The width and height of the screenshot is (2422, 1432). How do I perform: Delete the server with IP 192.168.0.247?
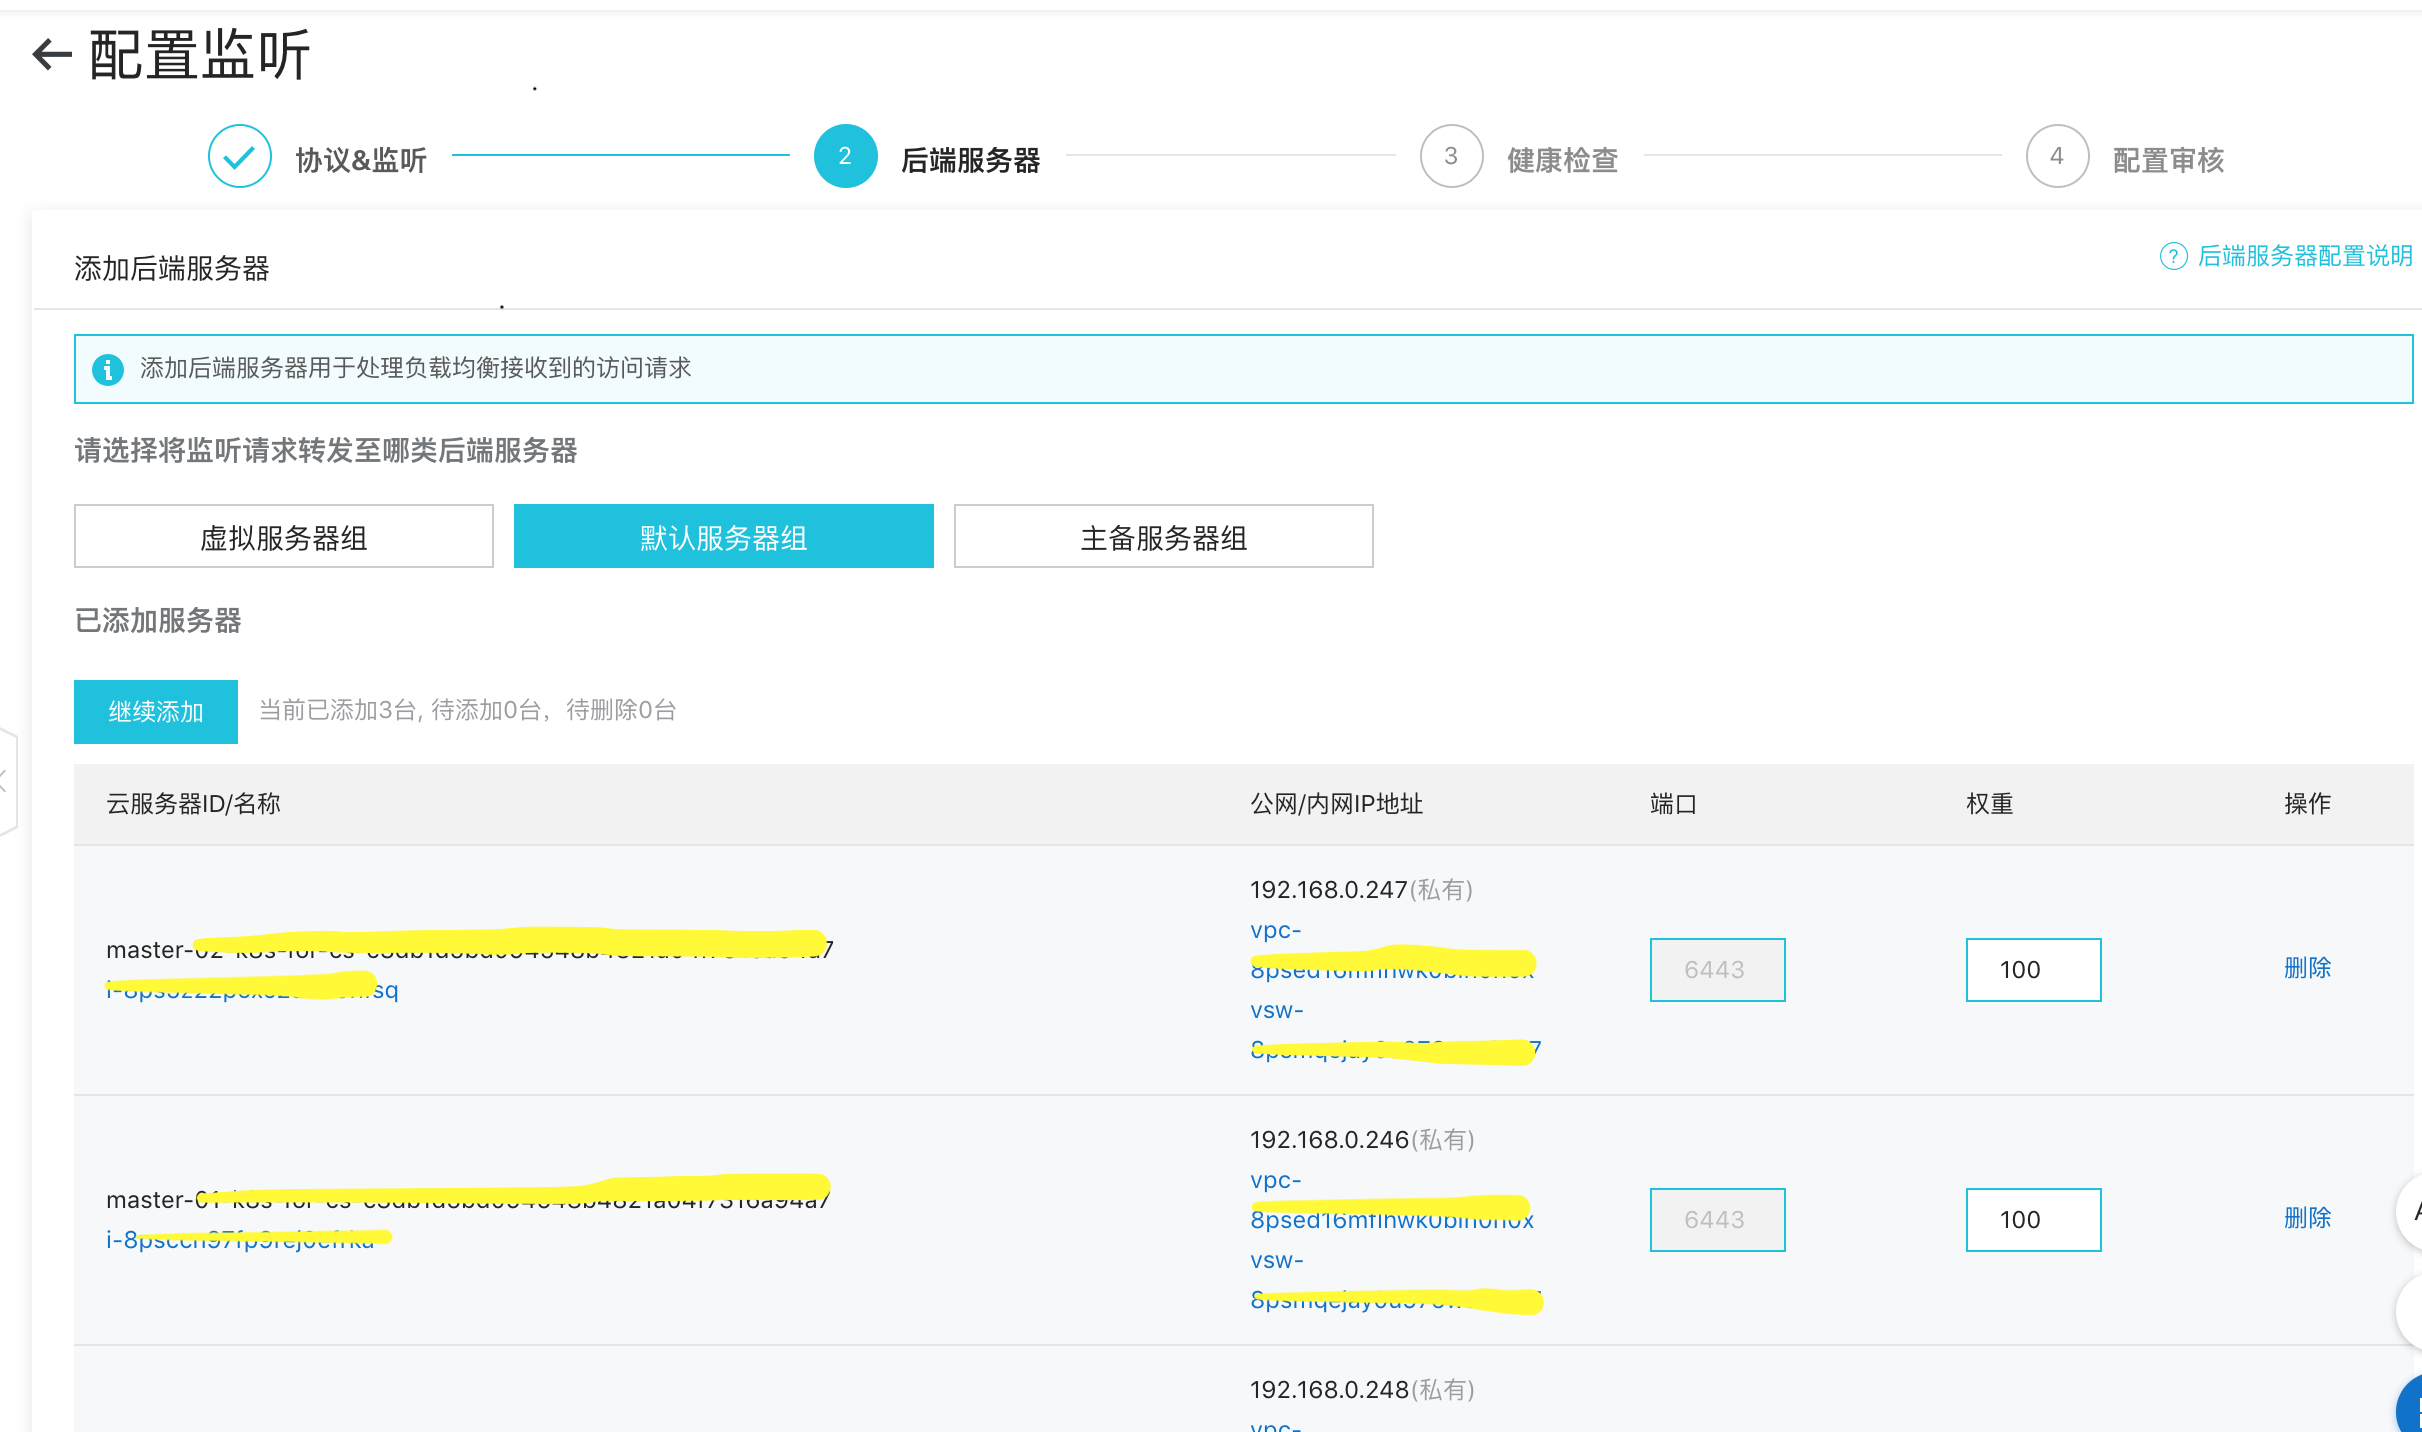[2307, 968]
